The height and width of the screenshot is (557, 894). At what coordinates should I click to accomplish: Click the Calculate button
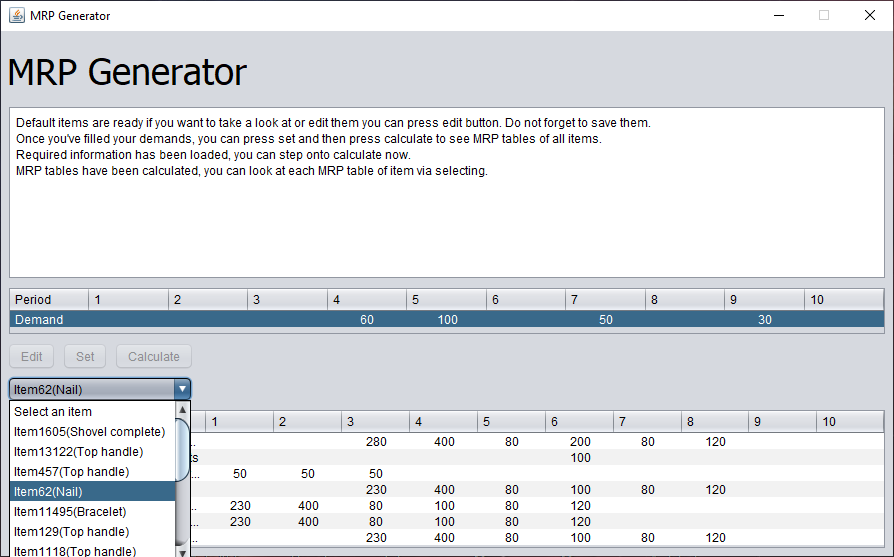(x=154, y=356)
